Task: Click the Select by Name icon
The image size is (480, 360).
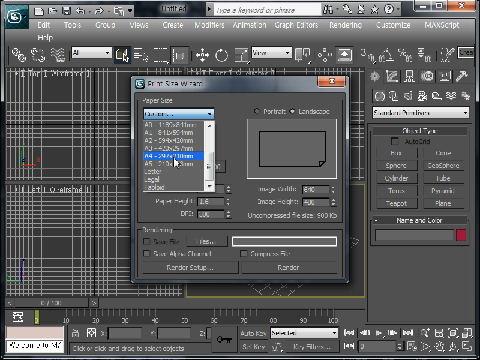Action: [141, 55]
